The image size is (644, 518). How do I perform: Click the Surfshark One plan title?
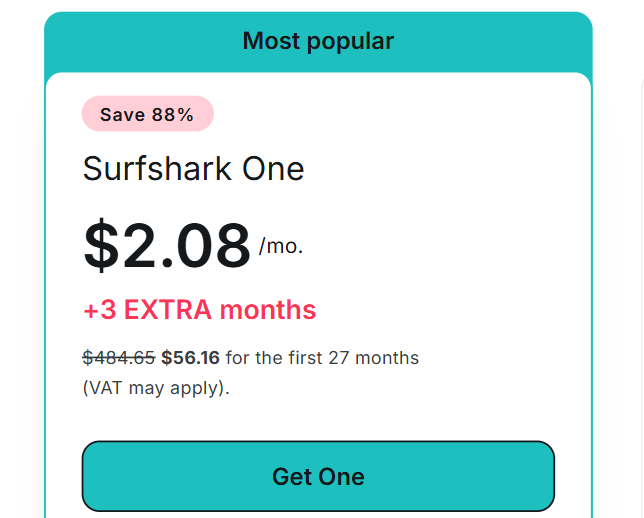tap(193, 168)
